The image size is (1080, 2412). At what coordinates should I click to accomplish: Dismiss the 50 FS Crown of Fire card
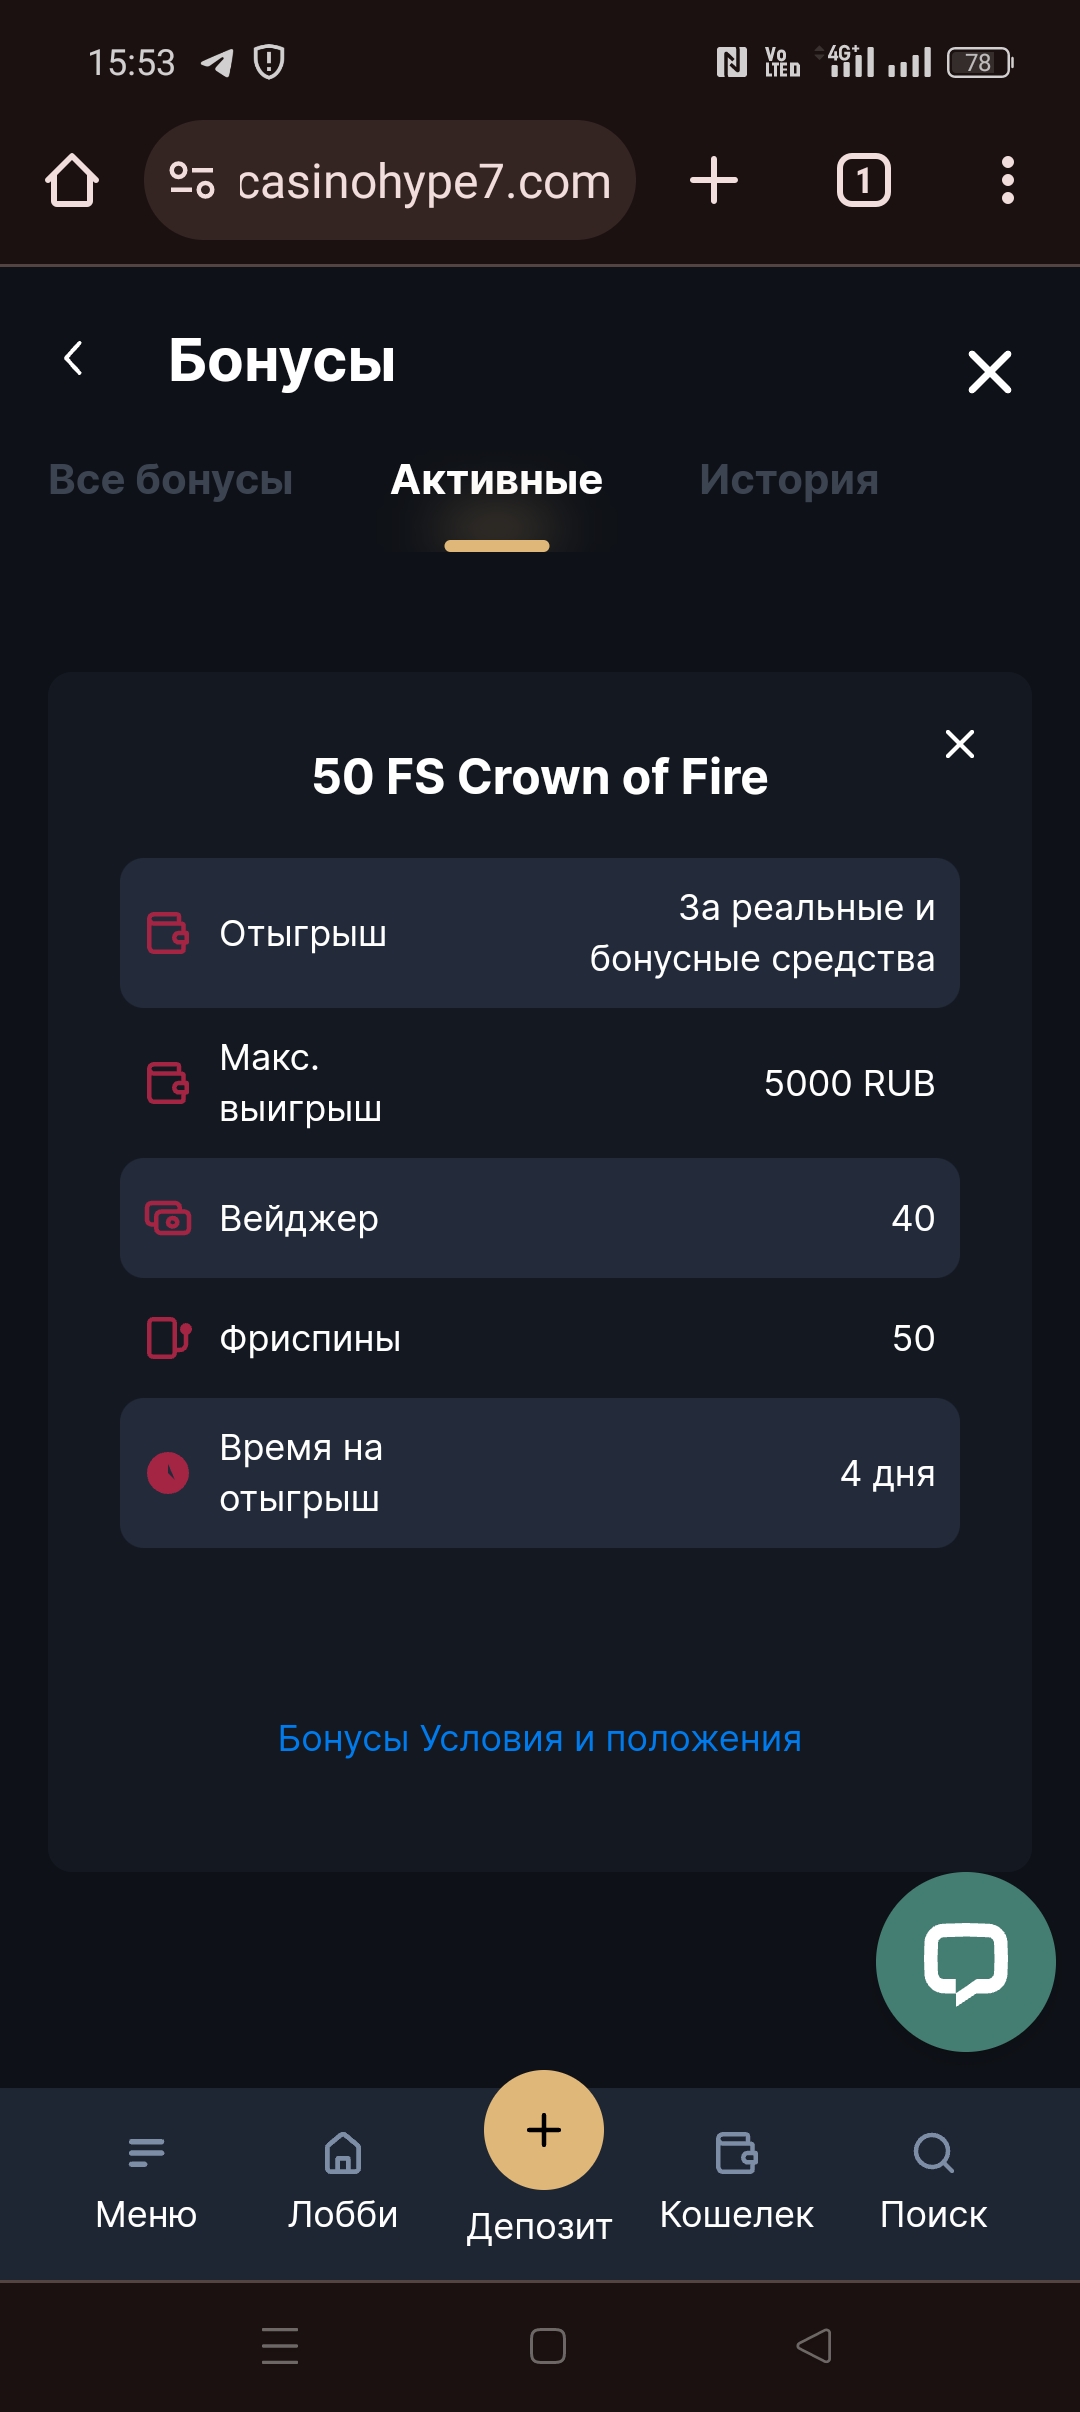tap(960, 744)
